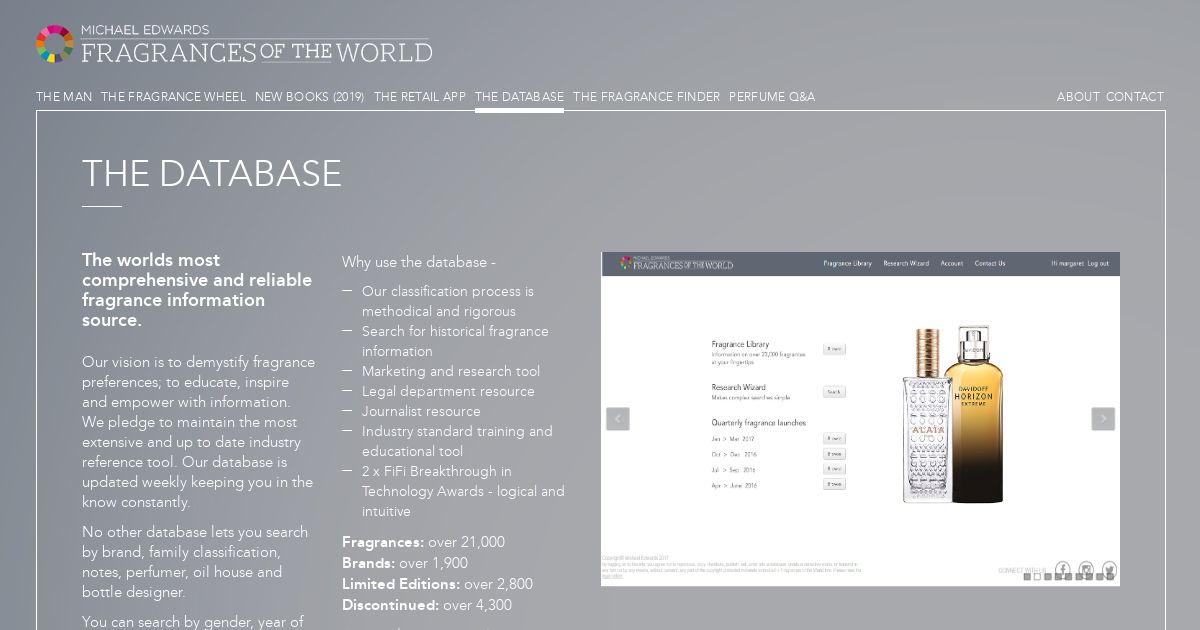Click heading 'The worlds most comprehensive and reliable'
The height and width of the screenshot is (630, 1200).
click(x=197, y=290)
